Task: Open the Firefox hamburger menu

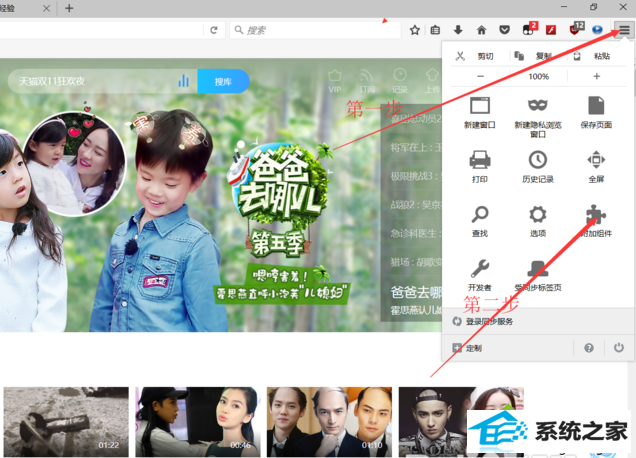Action: tap(624, 30)
